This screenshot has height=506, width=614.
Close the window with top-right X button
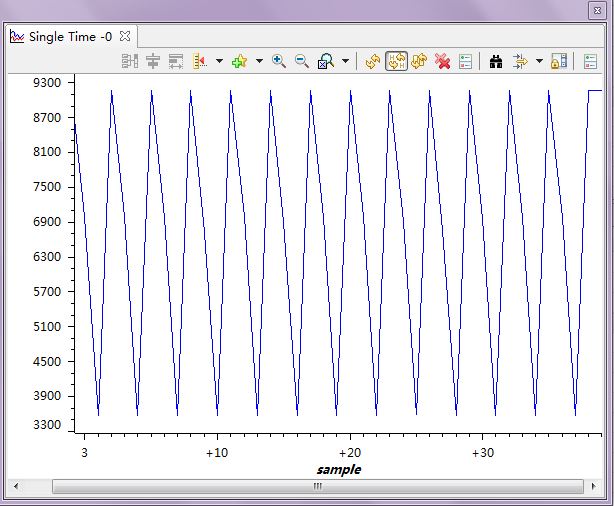click(x=597, y=11)
